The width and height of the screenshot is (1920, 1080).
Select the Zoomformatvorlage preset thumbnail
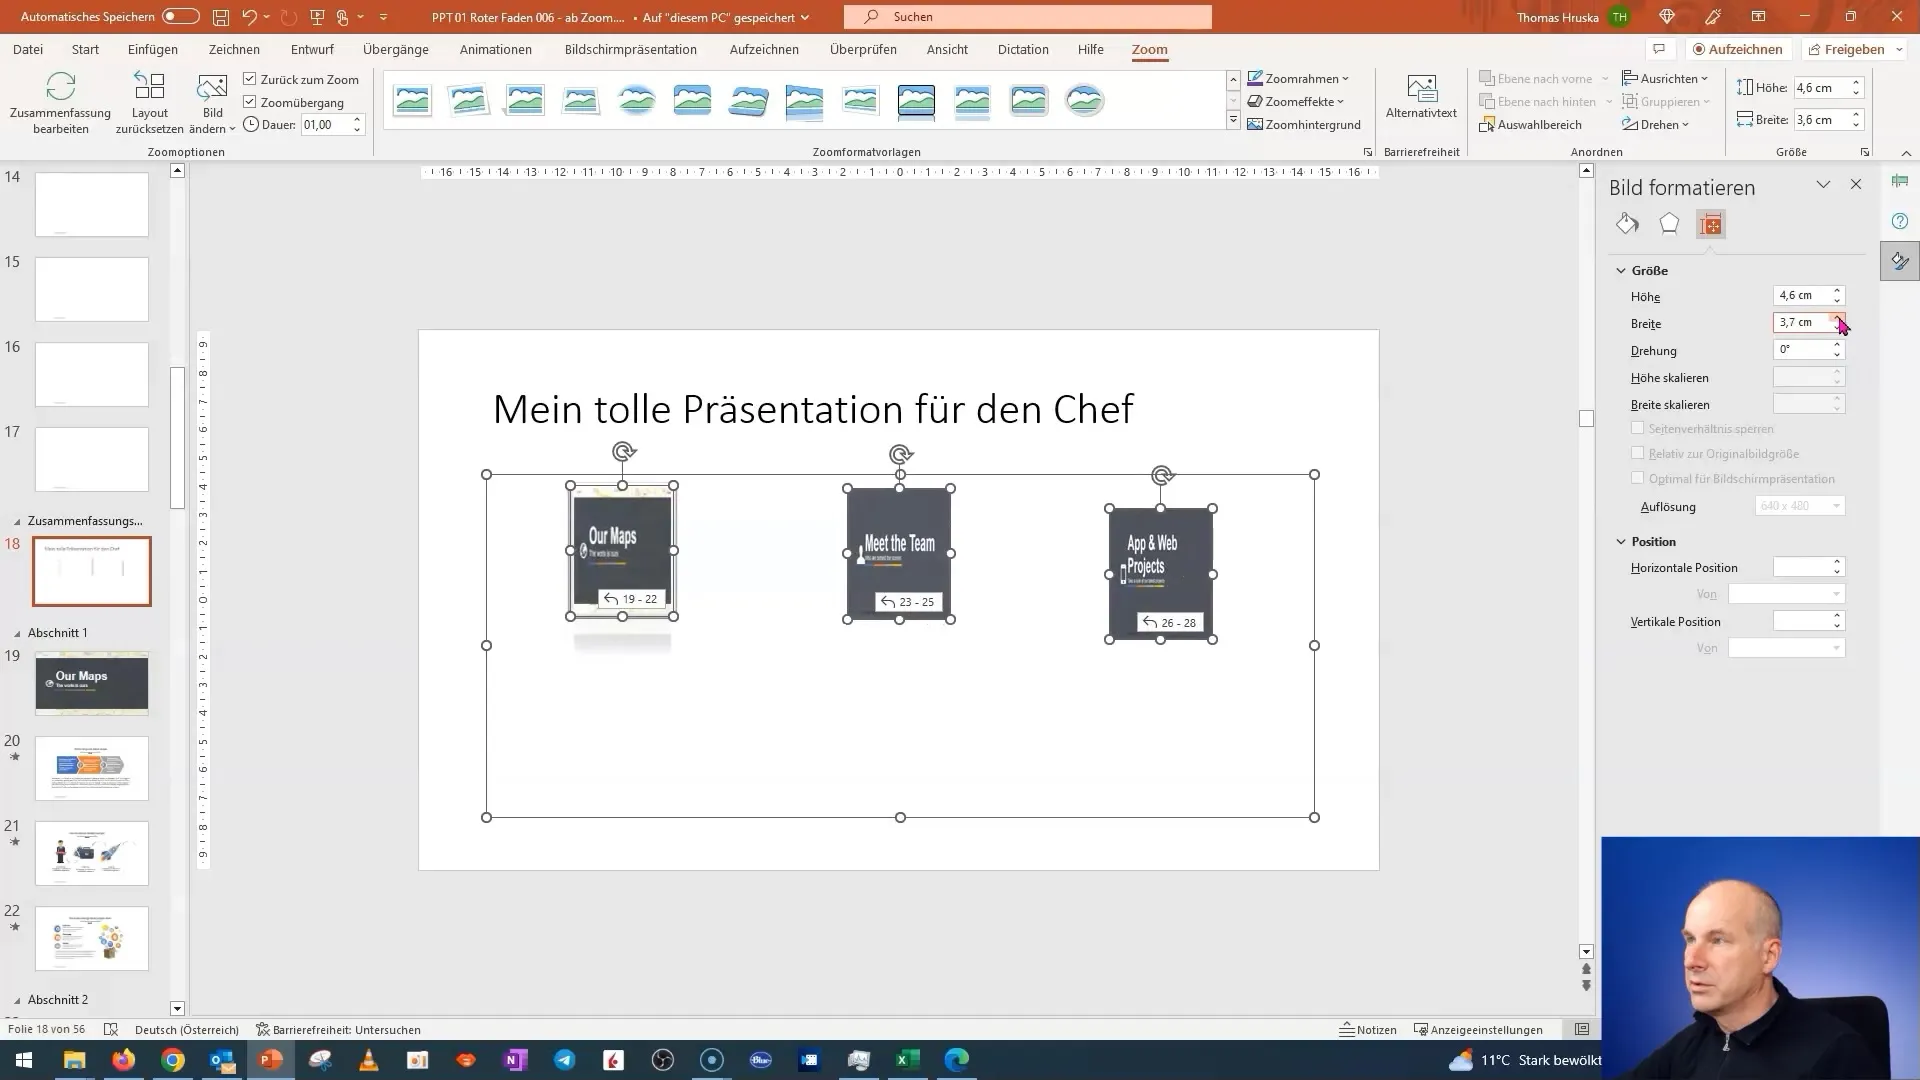point(916,102)
